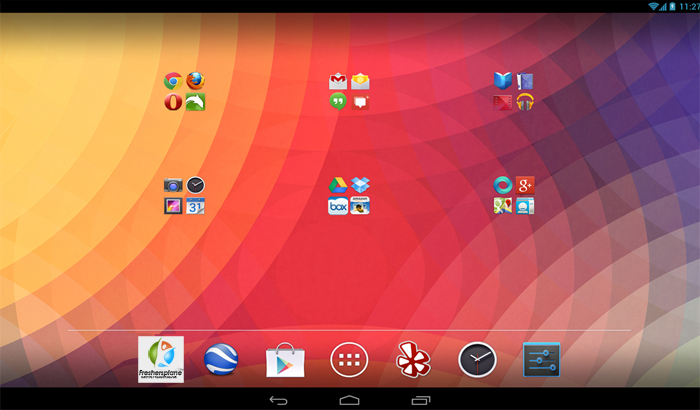Launch the teal Google Currents app

(503, 185)
